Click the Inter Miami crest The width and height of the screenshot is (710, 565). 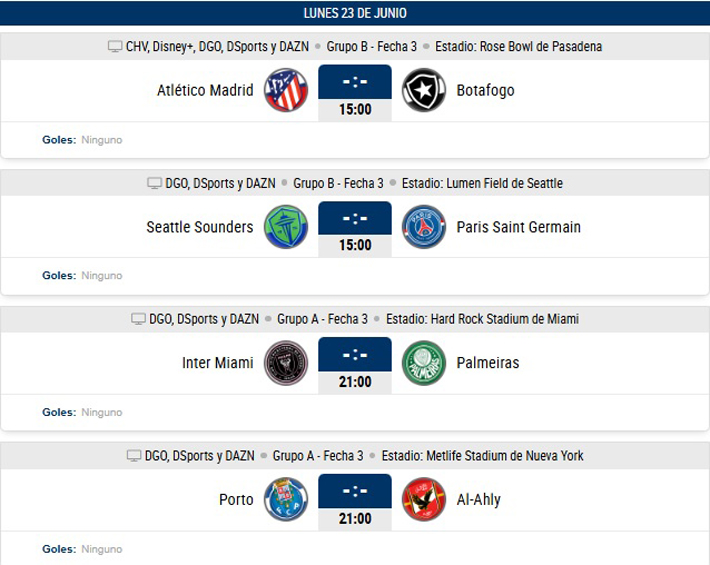pos(286,363)
